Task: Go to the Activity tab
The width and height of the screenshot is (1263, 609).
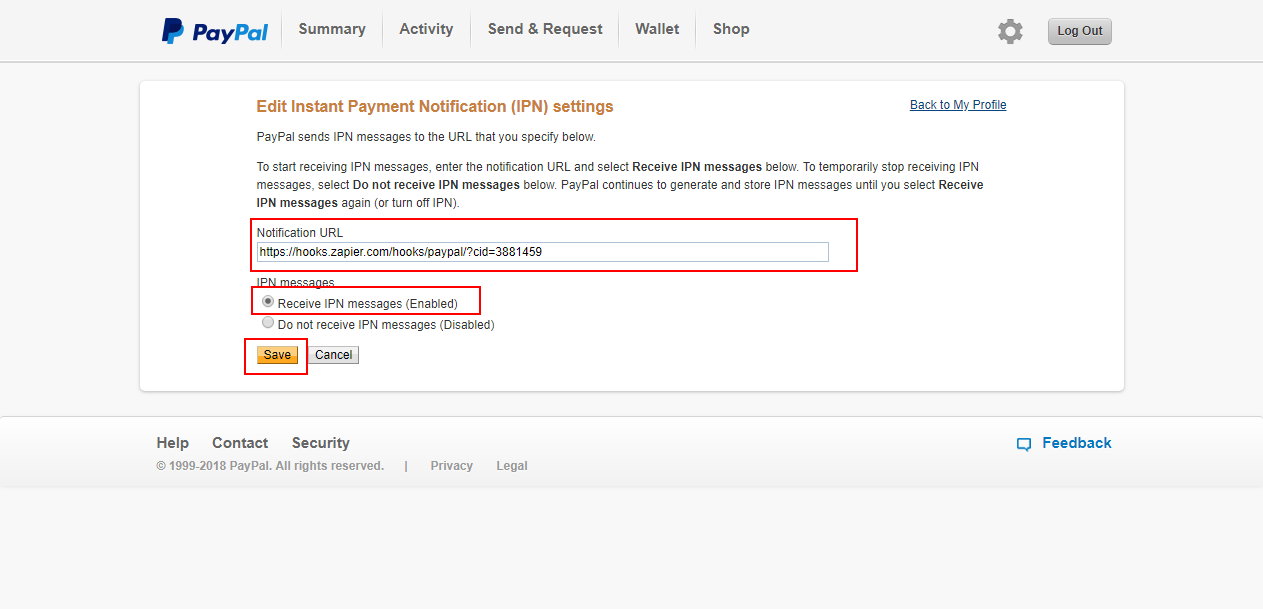Action: 426,29
